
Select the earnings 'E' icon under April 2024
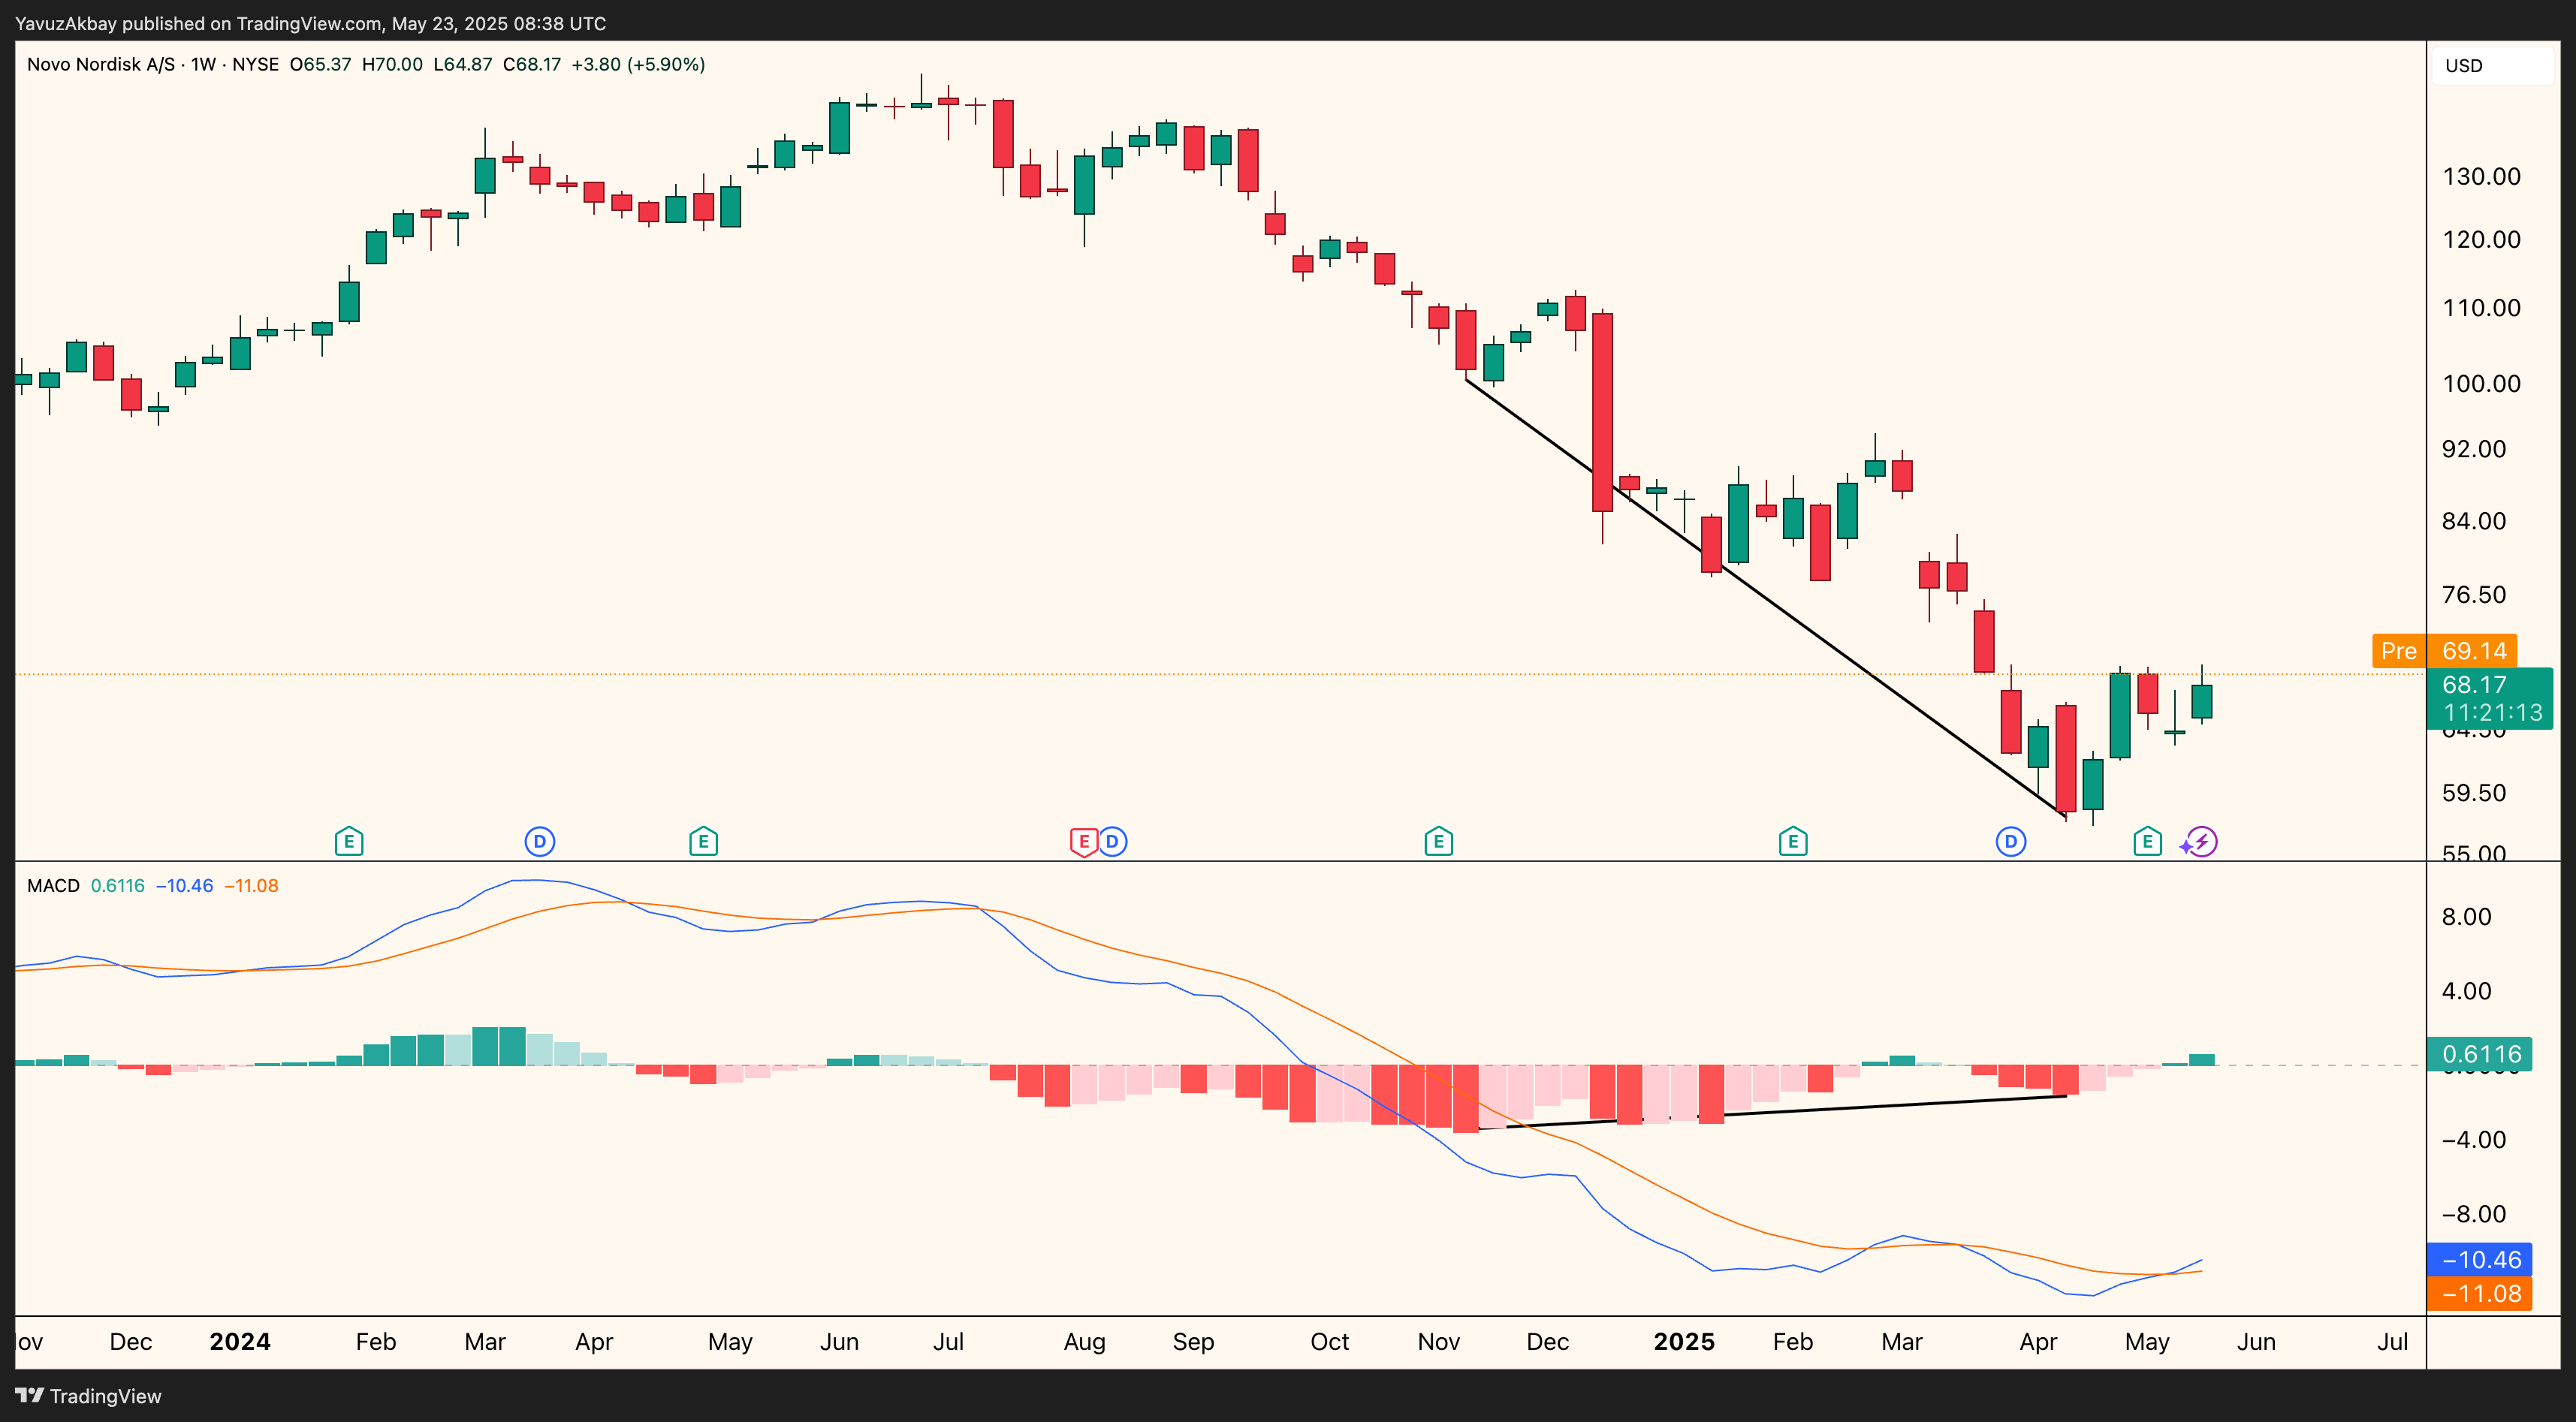(x=703, y=841)
